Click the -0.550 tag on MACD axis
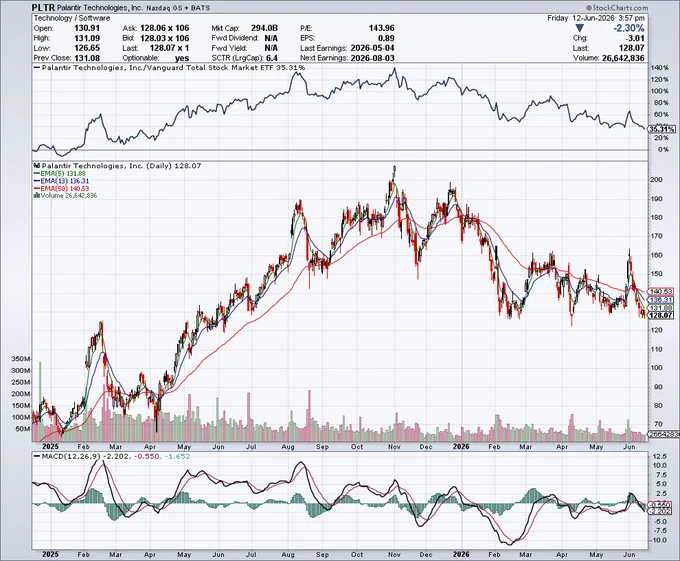Image resolution: width=680 pixels, height=561 pixels. click(661, 506)
